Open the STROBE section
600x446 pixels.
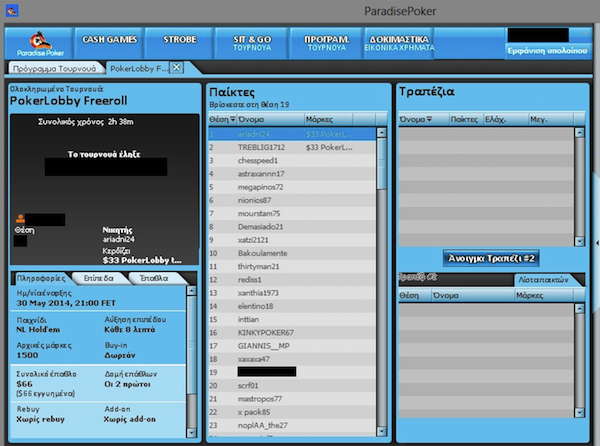(x=179, y=43)
